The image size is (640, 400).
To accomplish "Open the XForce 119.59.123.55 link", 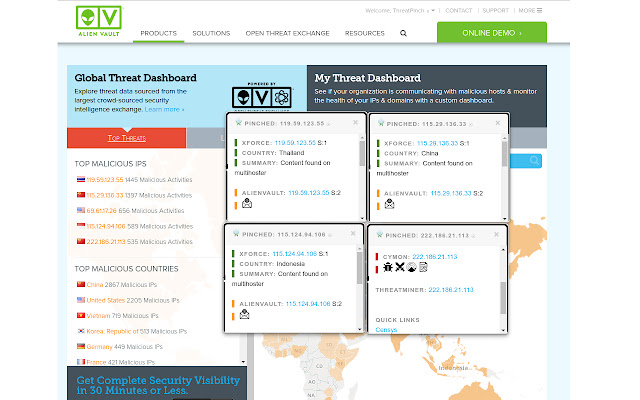I will tap(295, 143).
